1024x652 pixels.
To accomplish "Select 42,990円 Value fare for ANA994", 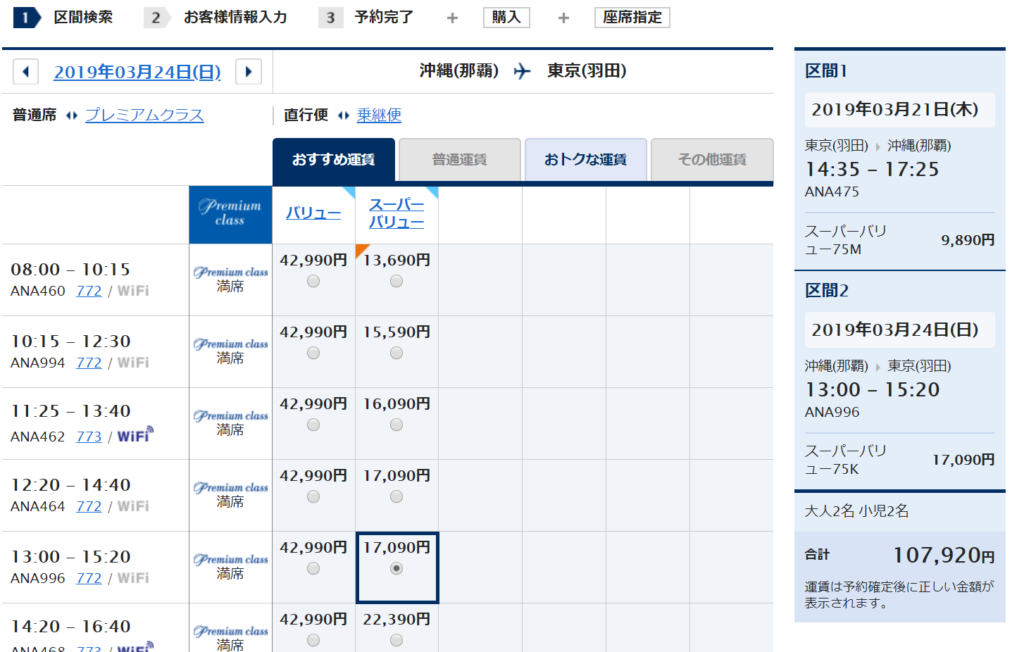I will click(314, 353).
